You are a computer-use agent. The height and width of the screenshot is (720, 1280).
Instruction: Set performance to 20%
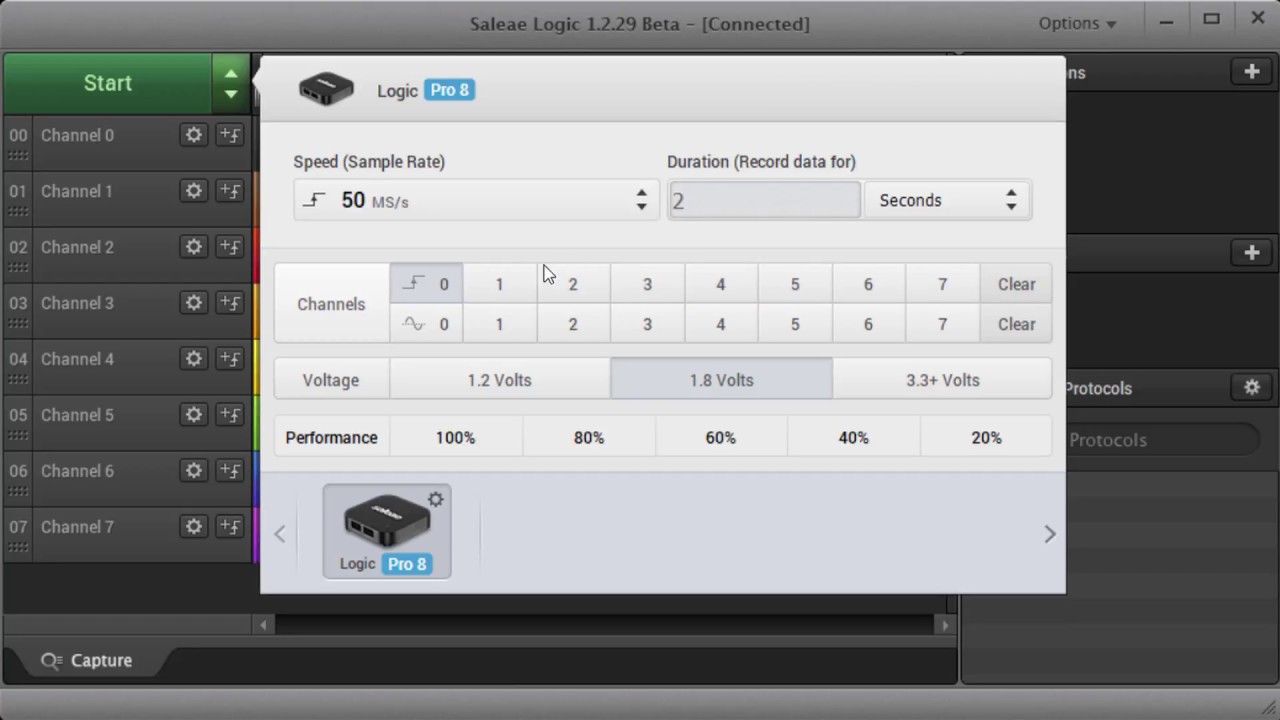(x=986, y=437)
